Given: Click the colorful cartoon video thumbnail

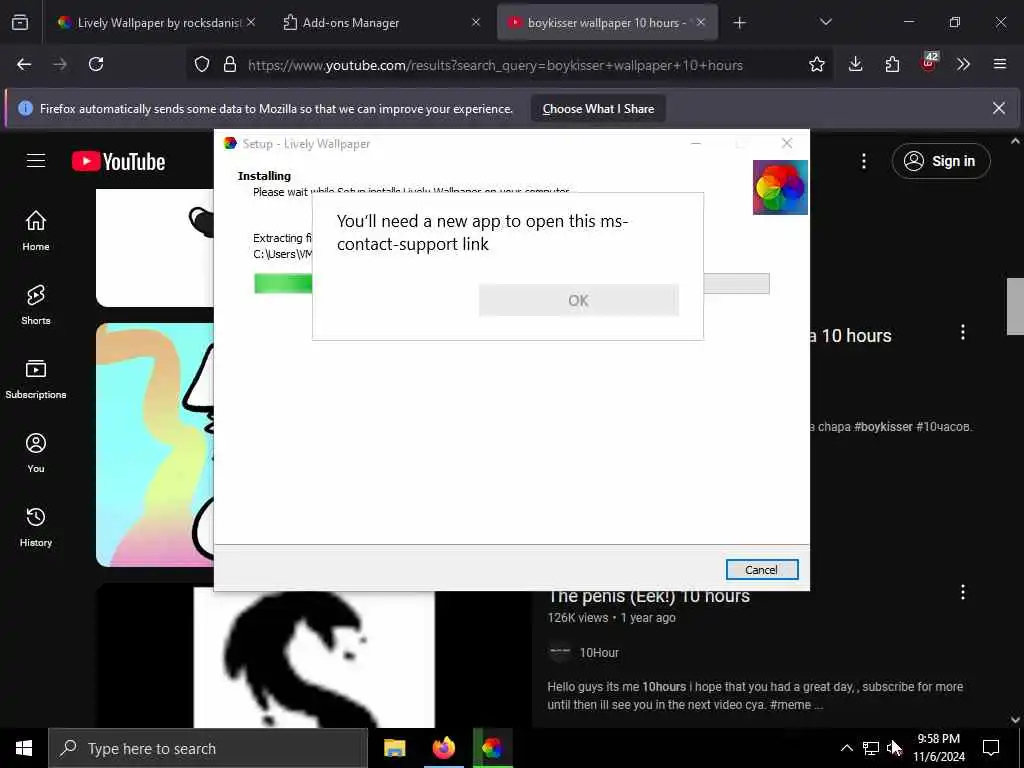Looking at the screenshot, I should (x=155, y=445).
